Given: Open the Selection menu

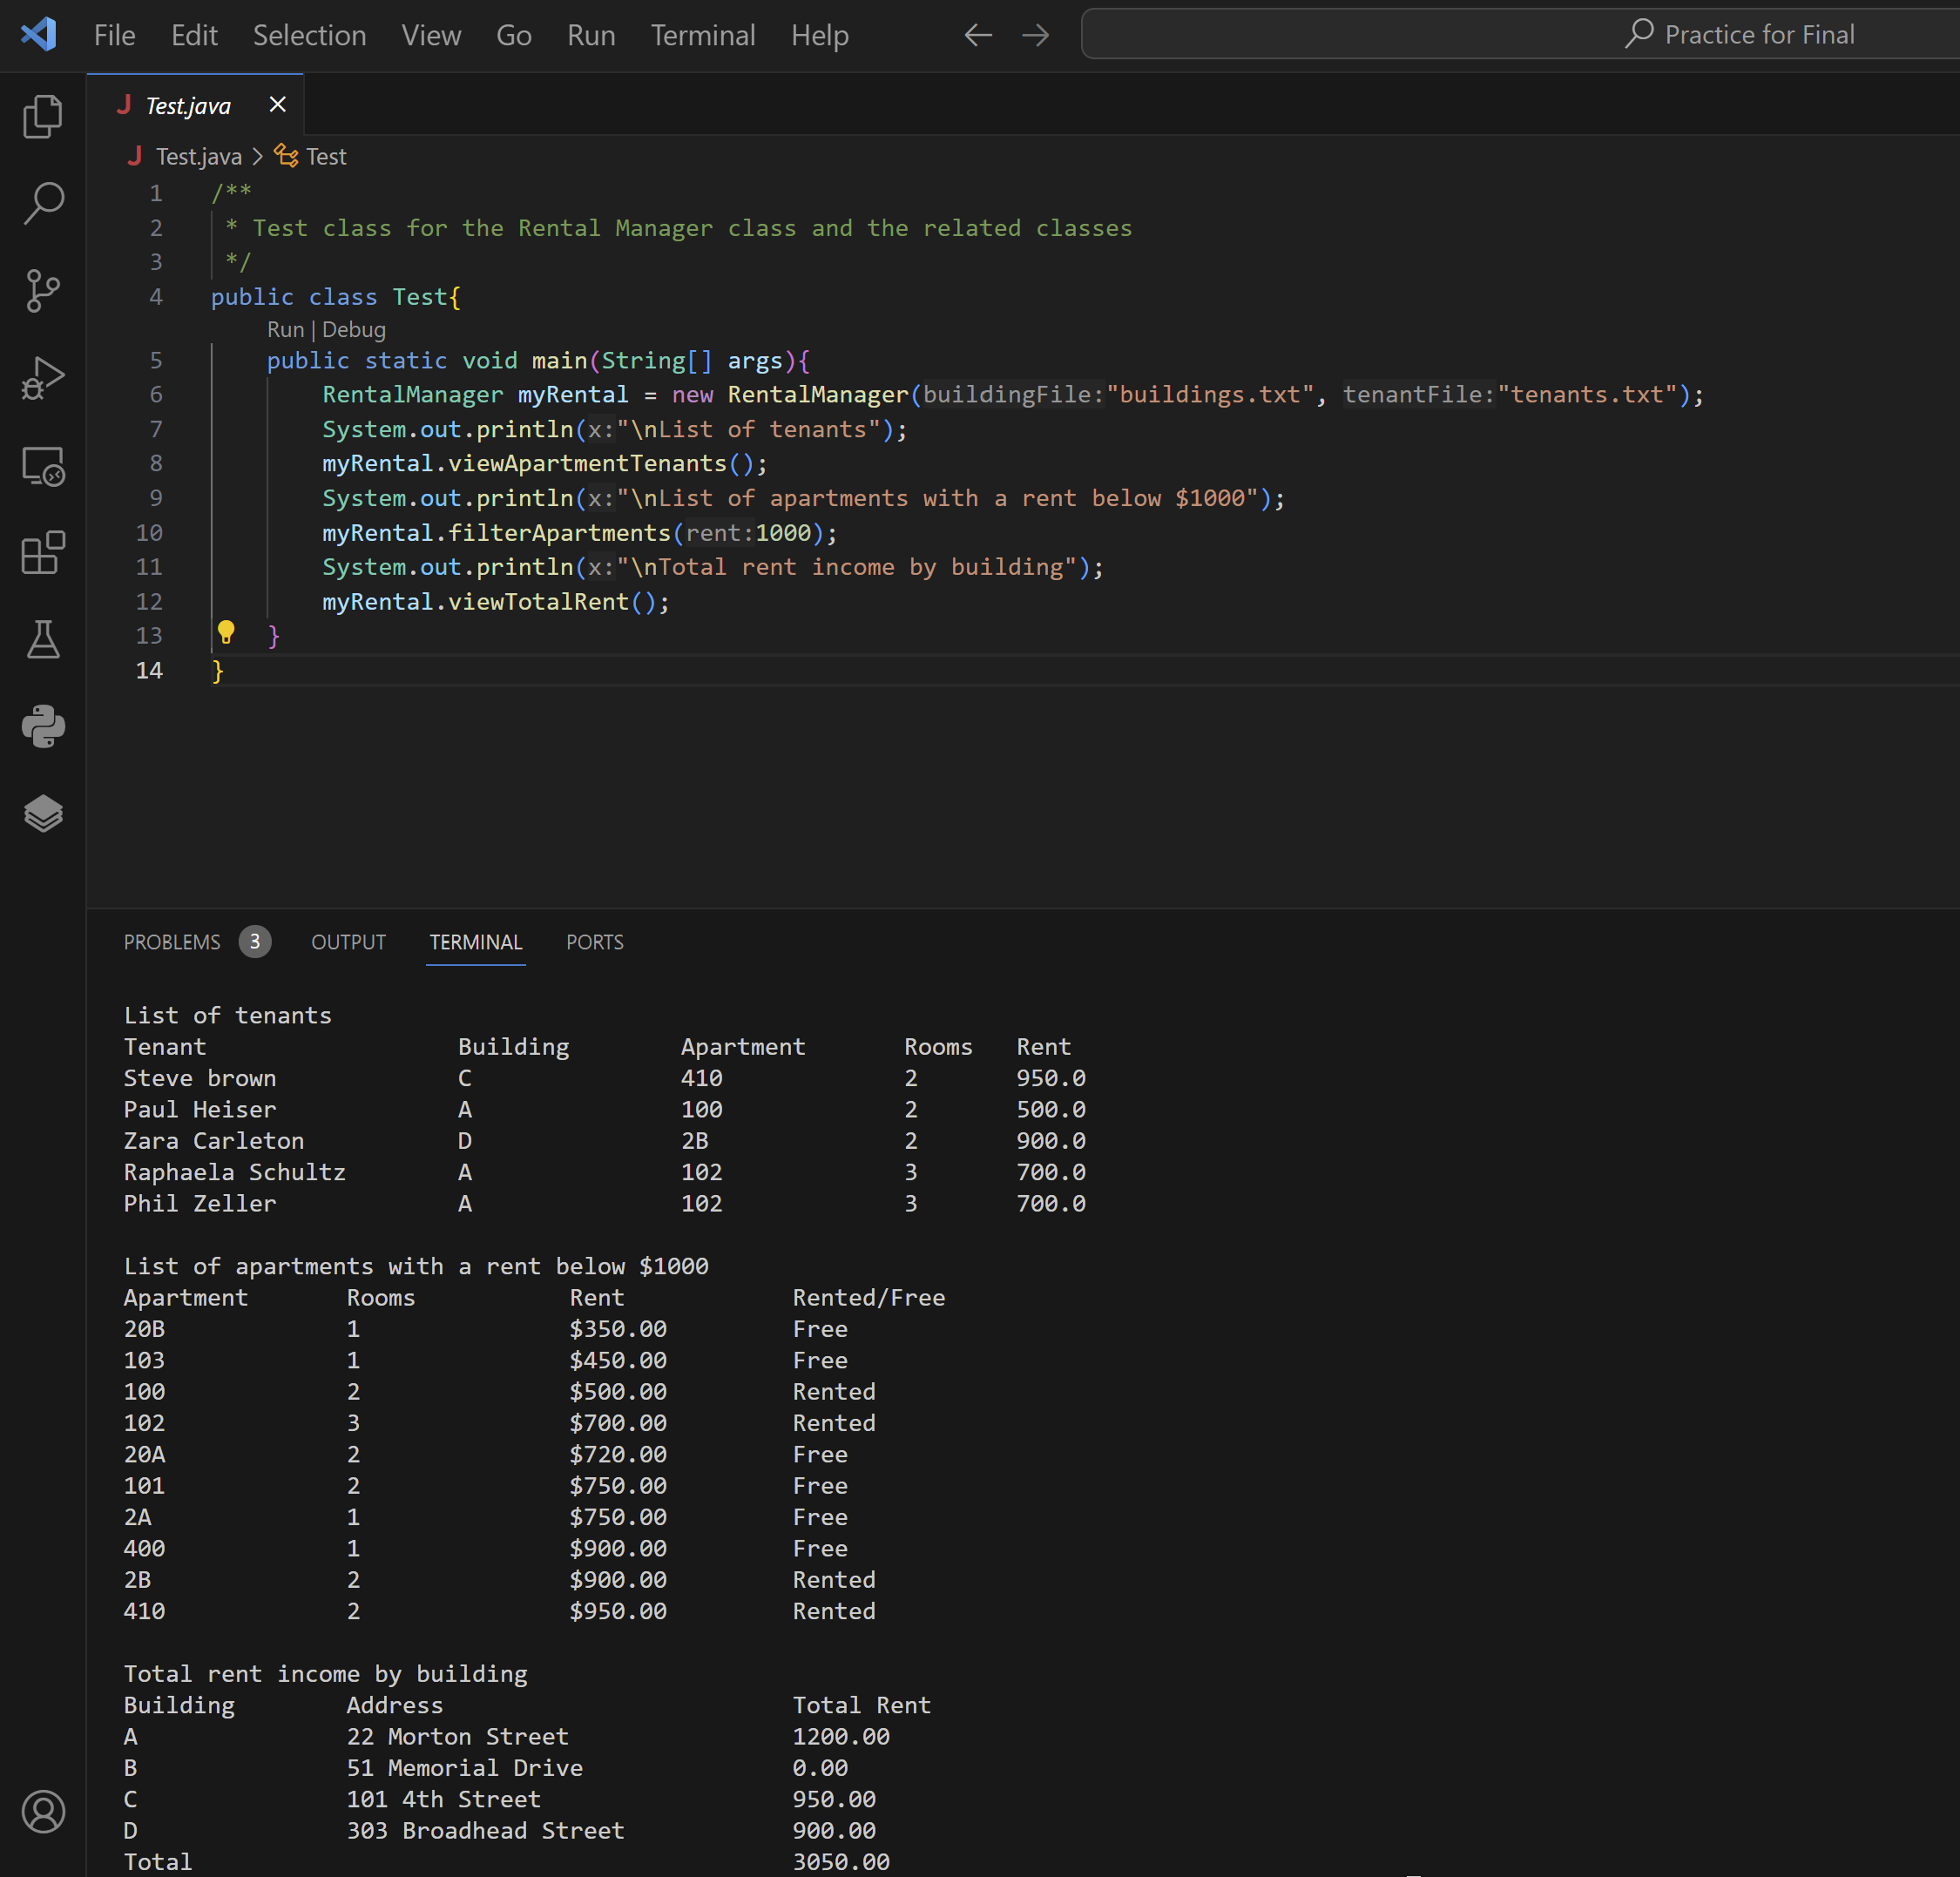Looking at the screenshot, I should (309, 36).
